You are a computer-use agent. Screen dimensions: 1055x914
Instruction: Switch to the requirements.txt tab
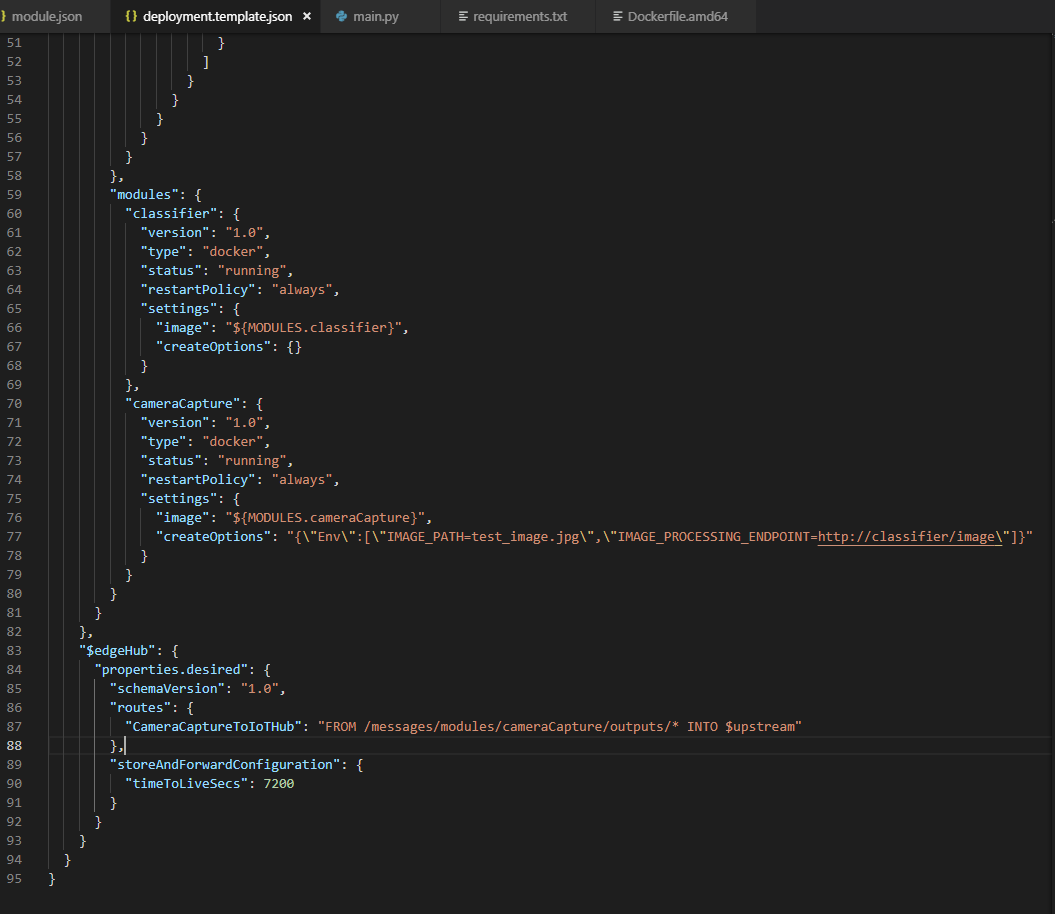click(520, 17)
